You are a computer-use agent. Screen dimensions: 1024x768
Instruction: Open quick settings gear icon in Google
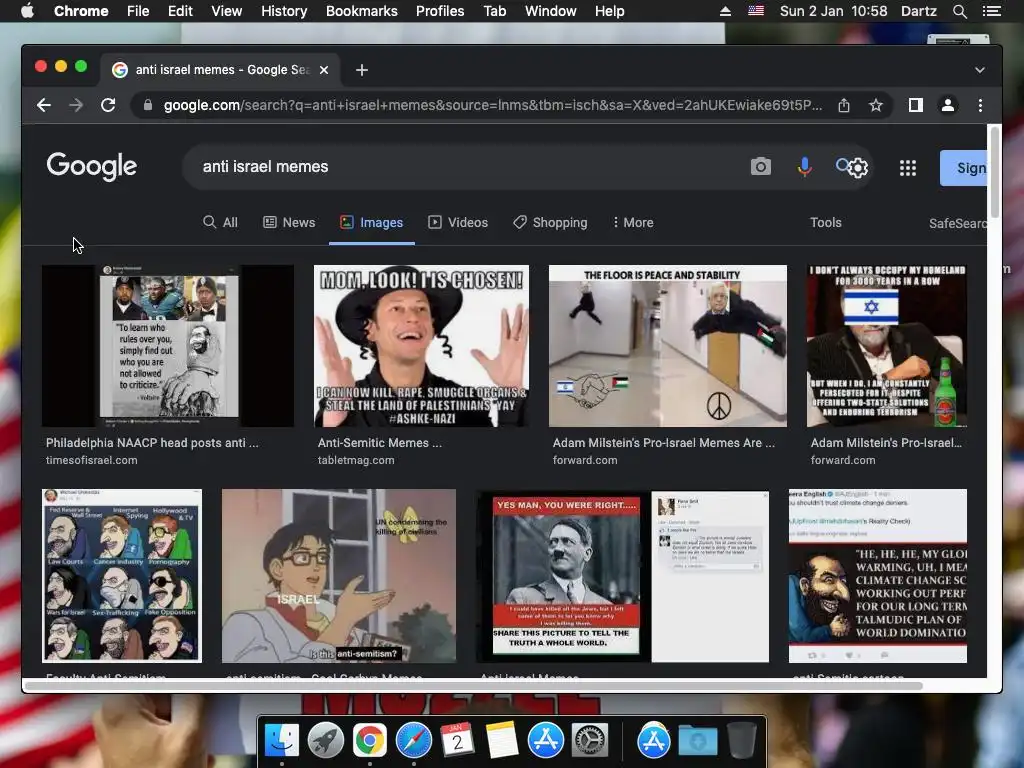tap(858, 168)
